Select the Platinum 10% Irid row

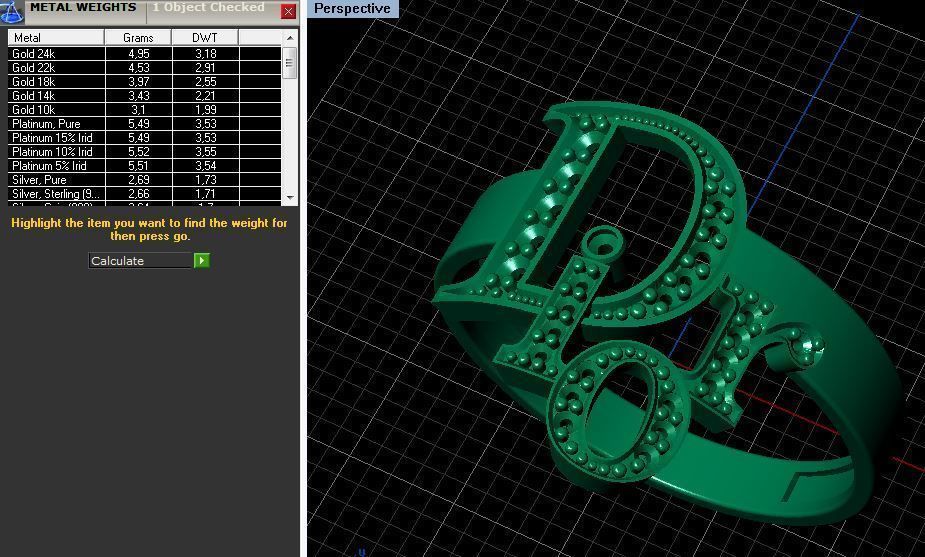tap(145, 152)
